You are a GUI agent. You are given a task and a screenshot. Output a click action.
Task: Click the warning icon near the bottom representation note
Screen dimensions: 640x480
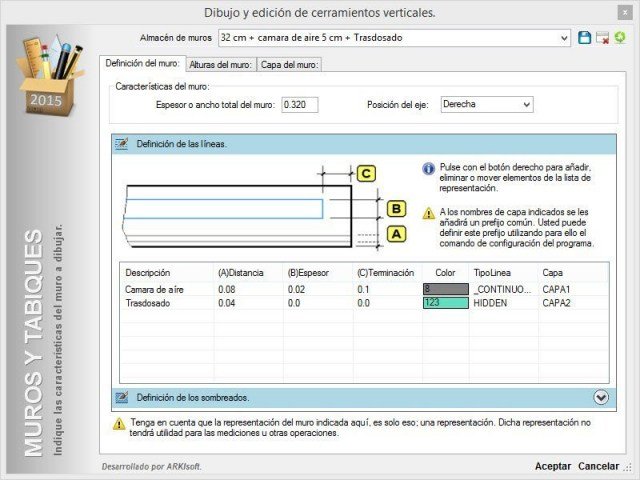119,424
